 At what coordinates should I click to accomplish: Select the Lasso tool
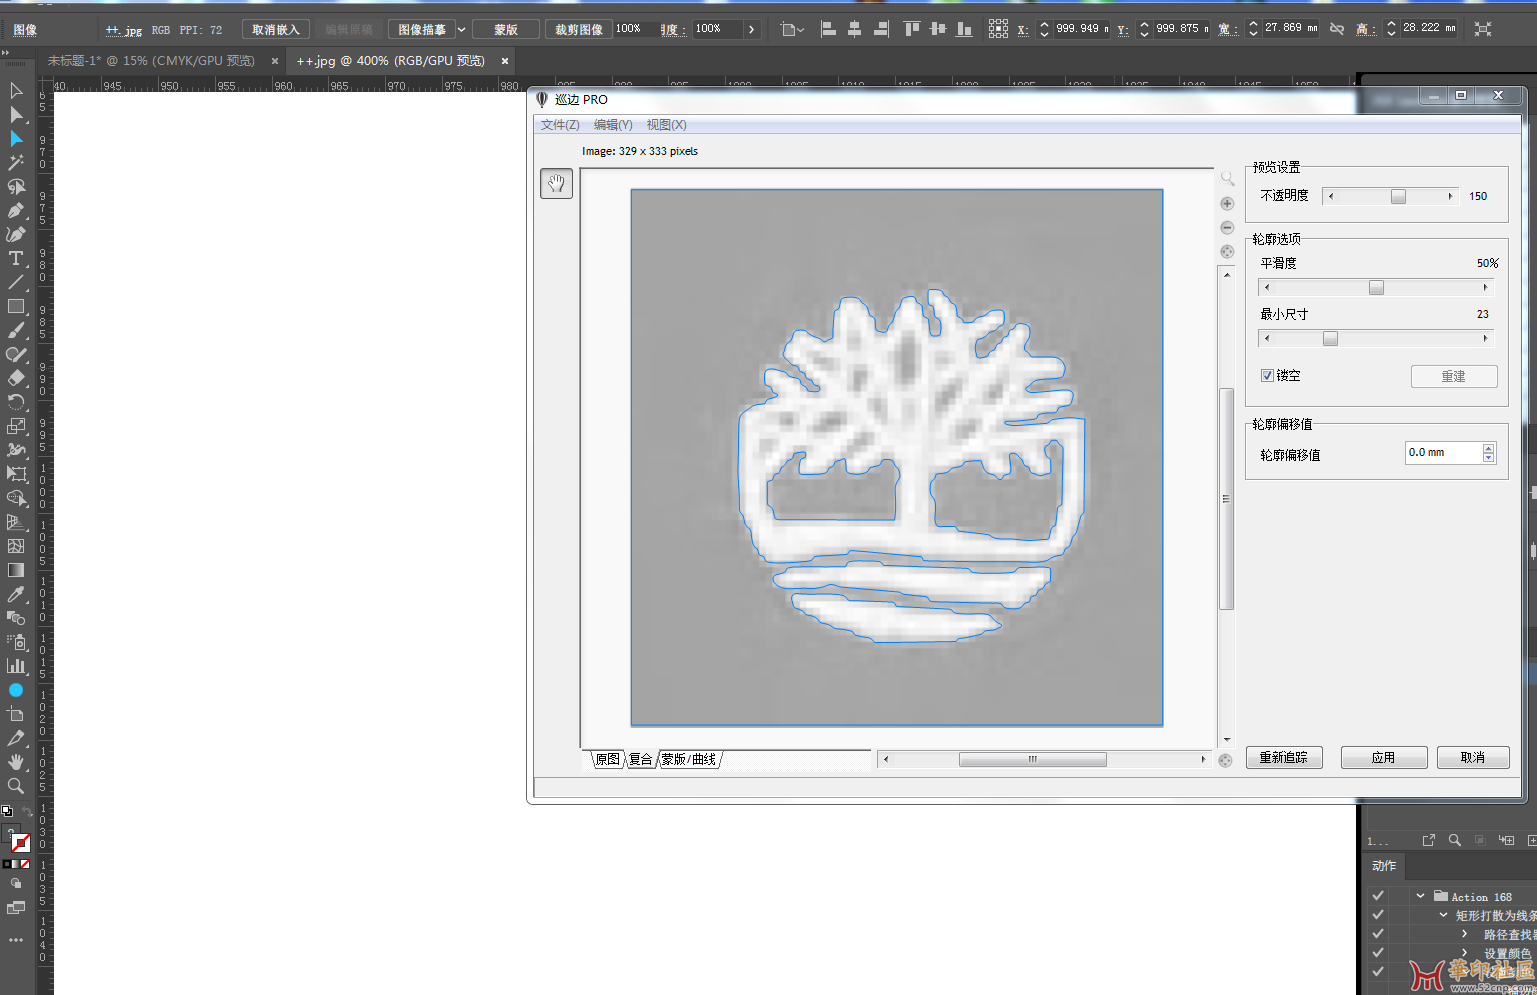coord(16,187)
